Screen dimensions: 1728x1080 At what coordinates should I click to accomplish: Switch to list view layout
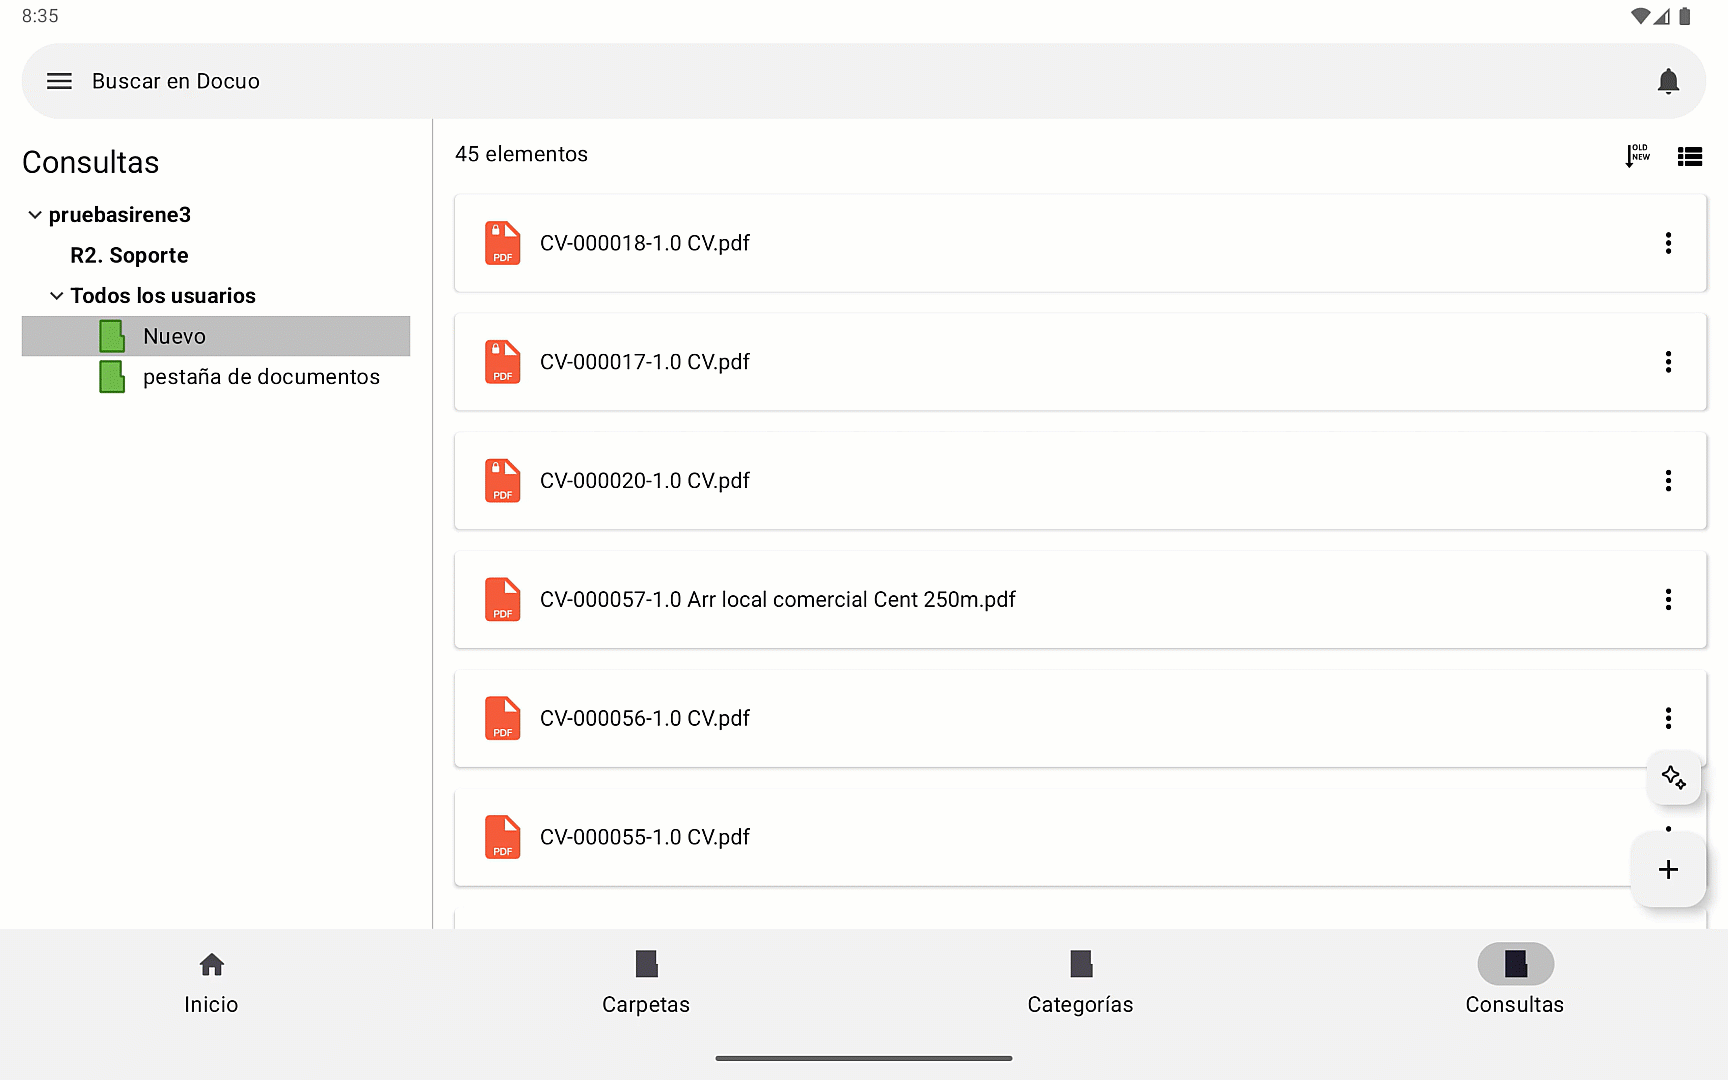click(x=1690, y=156)
